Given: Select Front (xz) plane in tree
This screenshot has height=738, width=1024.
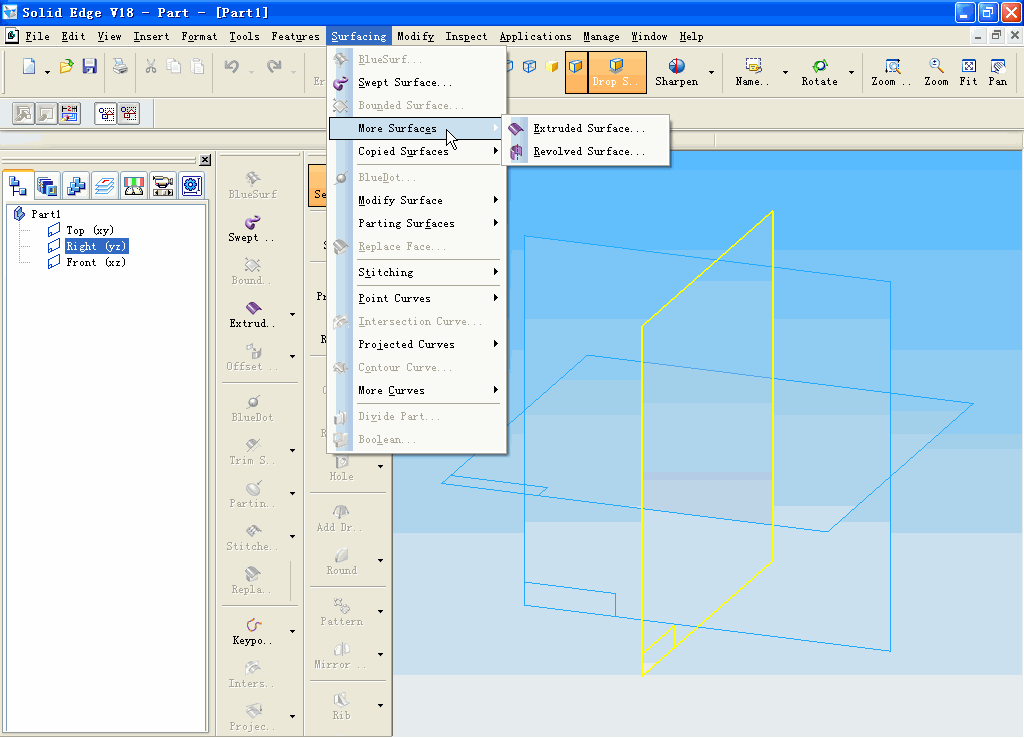Looking at the screenshot, I should coord(96,263).
